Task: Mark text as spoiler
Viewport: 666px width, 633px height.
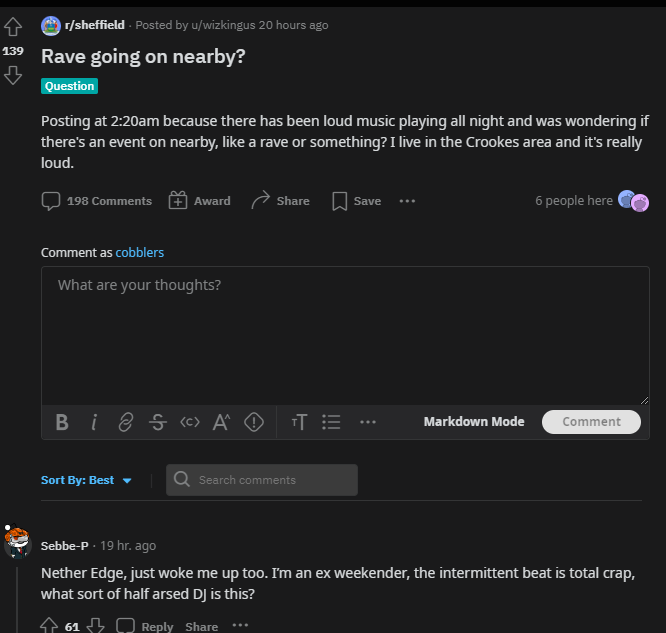Action: [254, 422]
